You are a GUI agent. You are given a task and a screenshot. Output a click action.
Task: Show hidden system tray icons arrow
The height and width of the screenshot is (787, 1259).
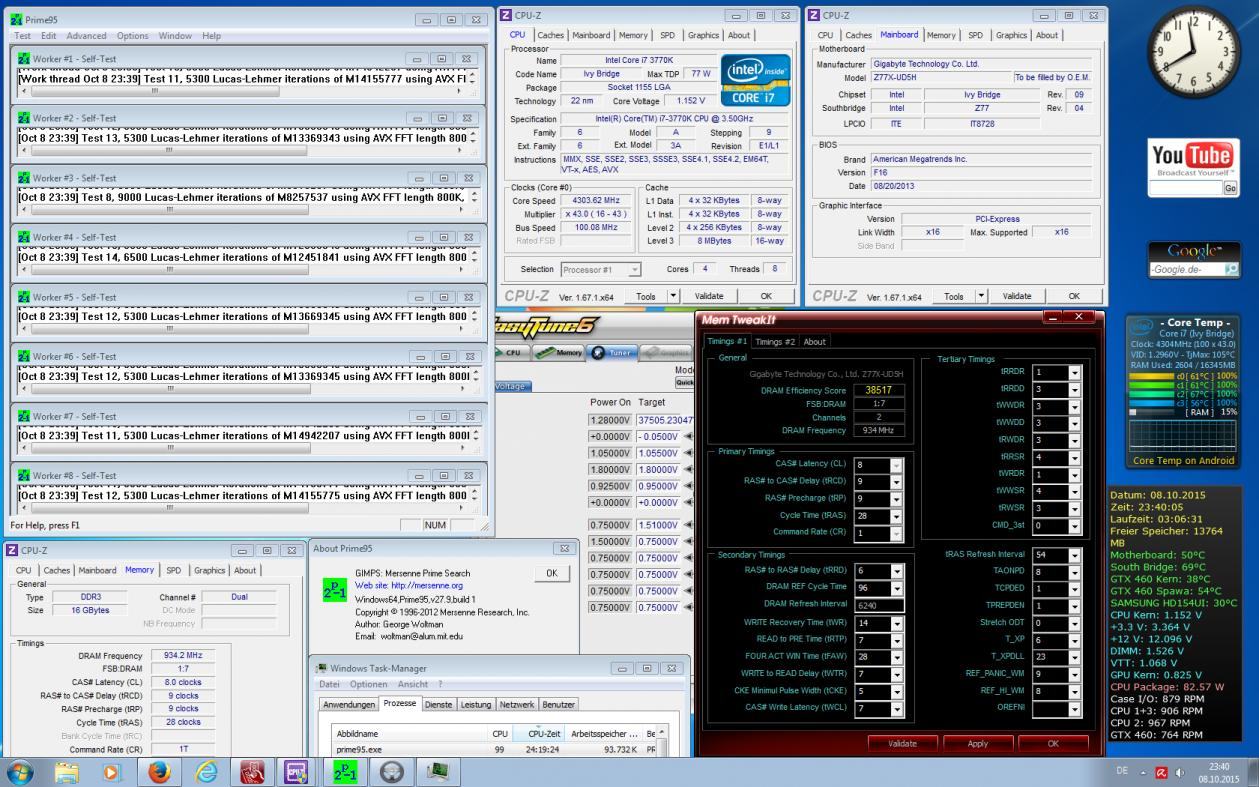pyautogui.click(x=1143, y=772)
